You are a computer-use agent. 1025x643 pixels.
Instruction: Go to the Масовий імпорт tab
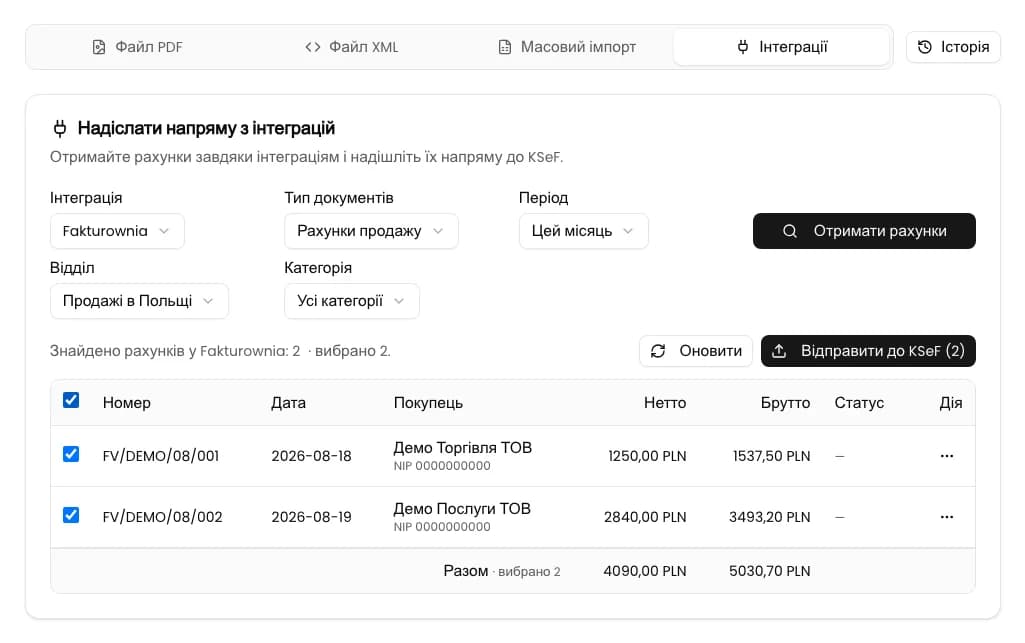[x=567, y=47]
